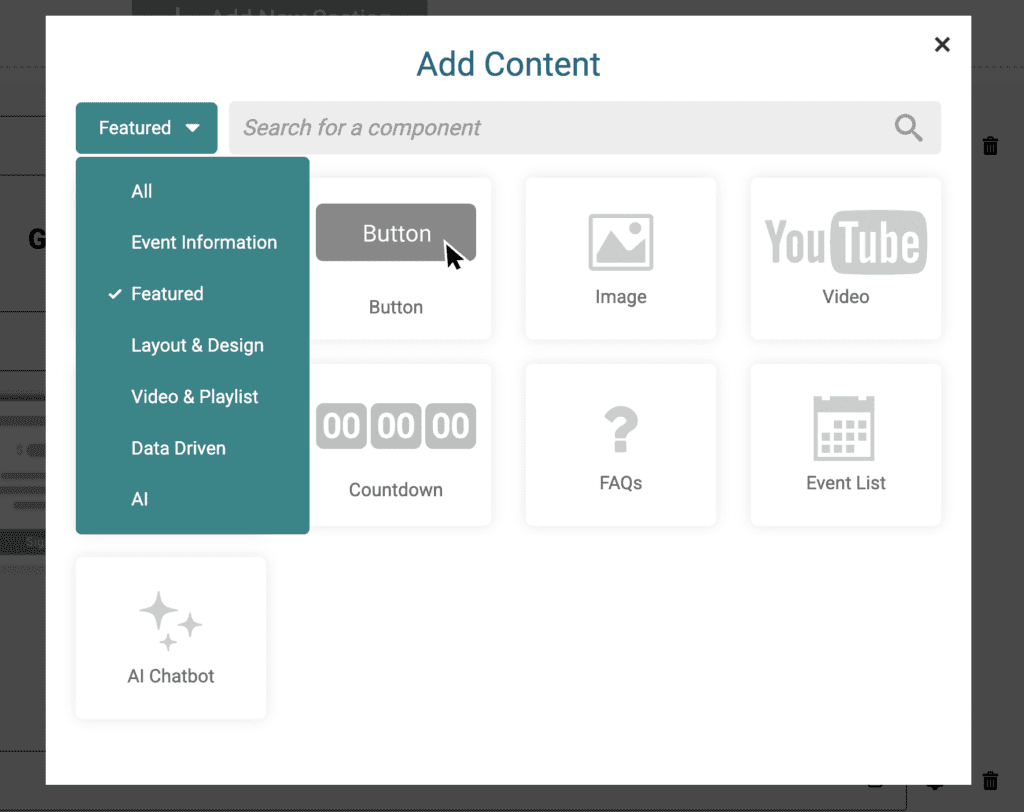Collapse the Featured category dropdown

click(x=147, y=128)
